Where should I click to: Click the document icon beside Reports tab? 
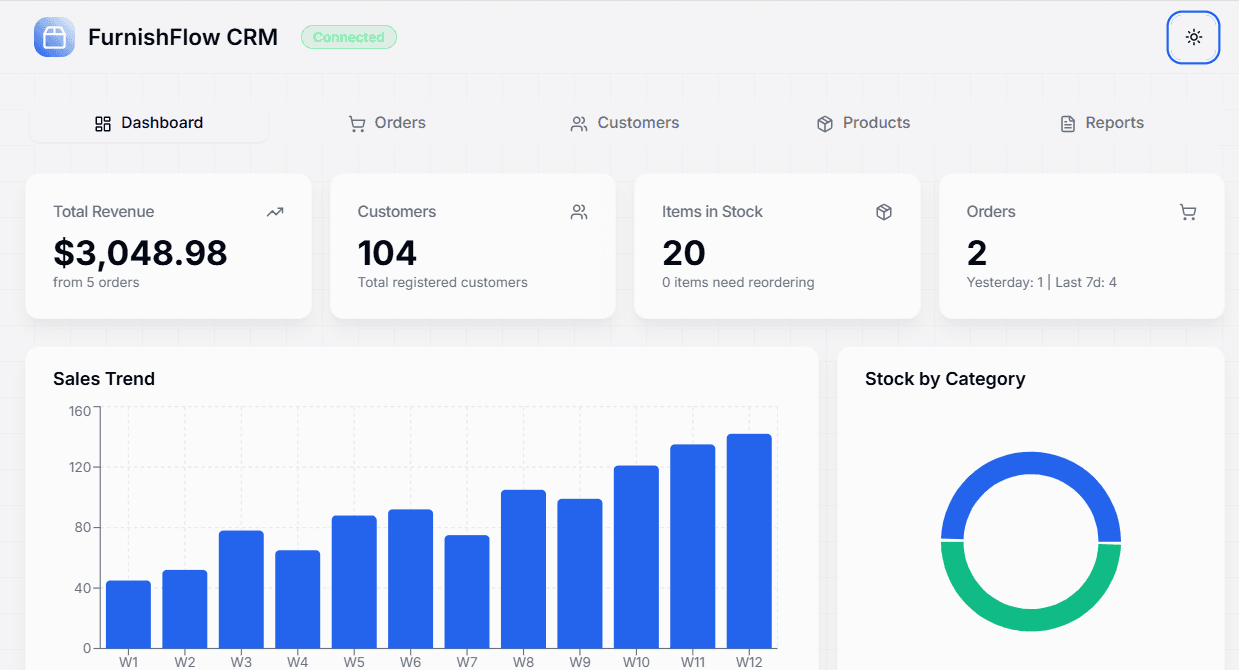1066,123
